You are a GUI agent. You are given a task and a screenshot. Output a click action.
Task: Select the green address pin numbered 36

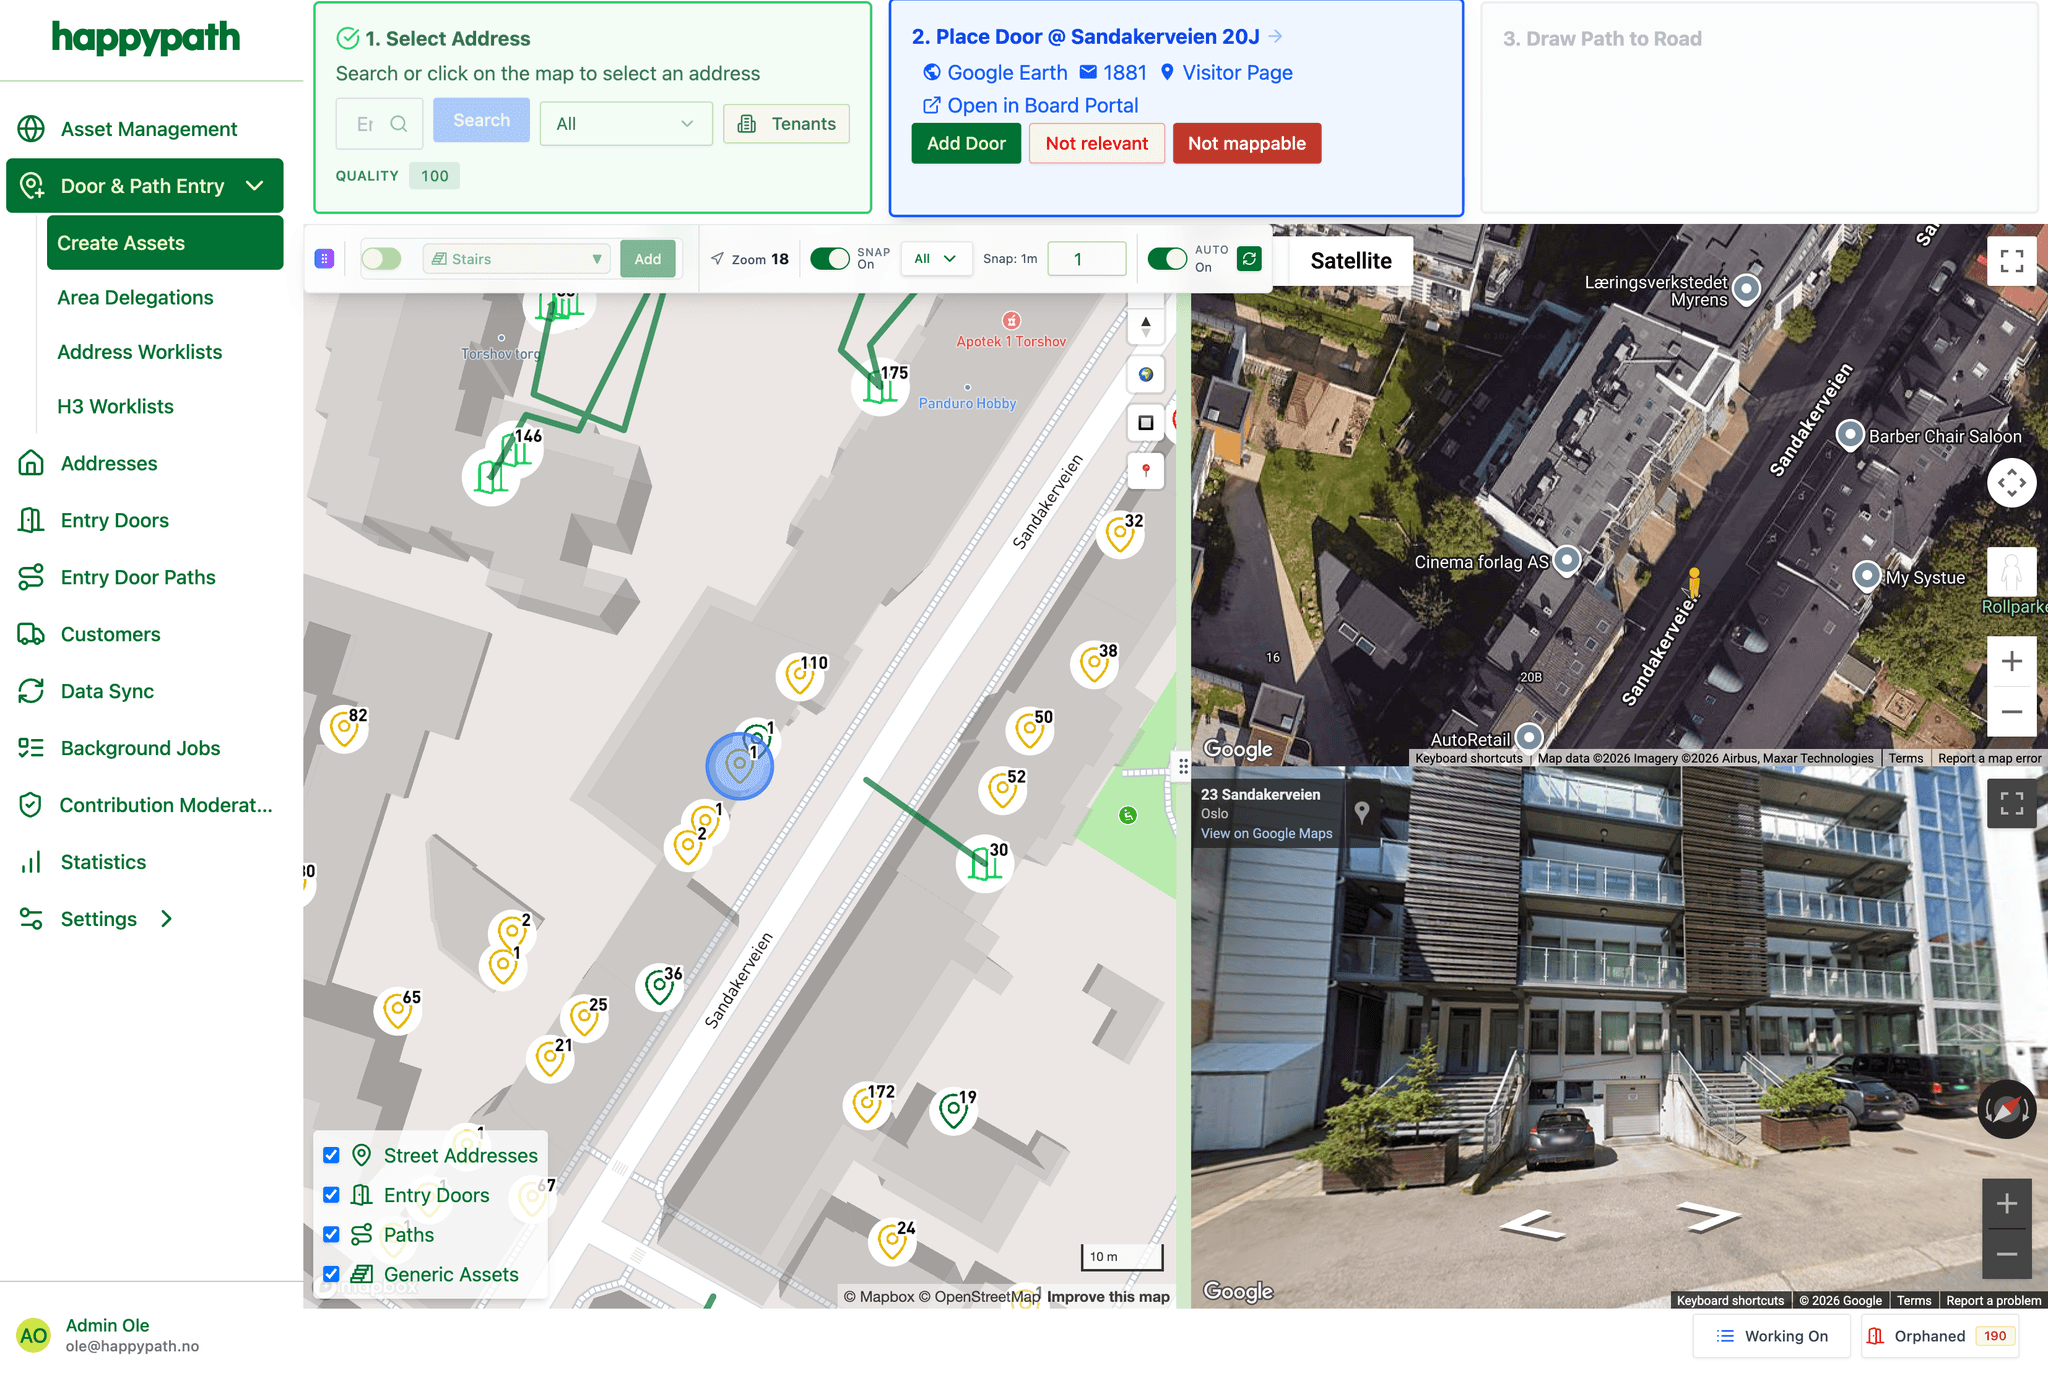[660, 987]
